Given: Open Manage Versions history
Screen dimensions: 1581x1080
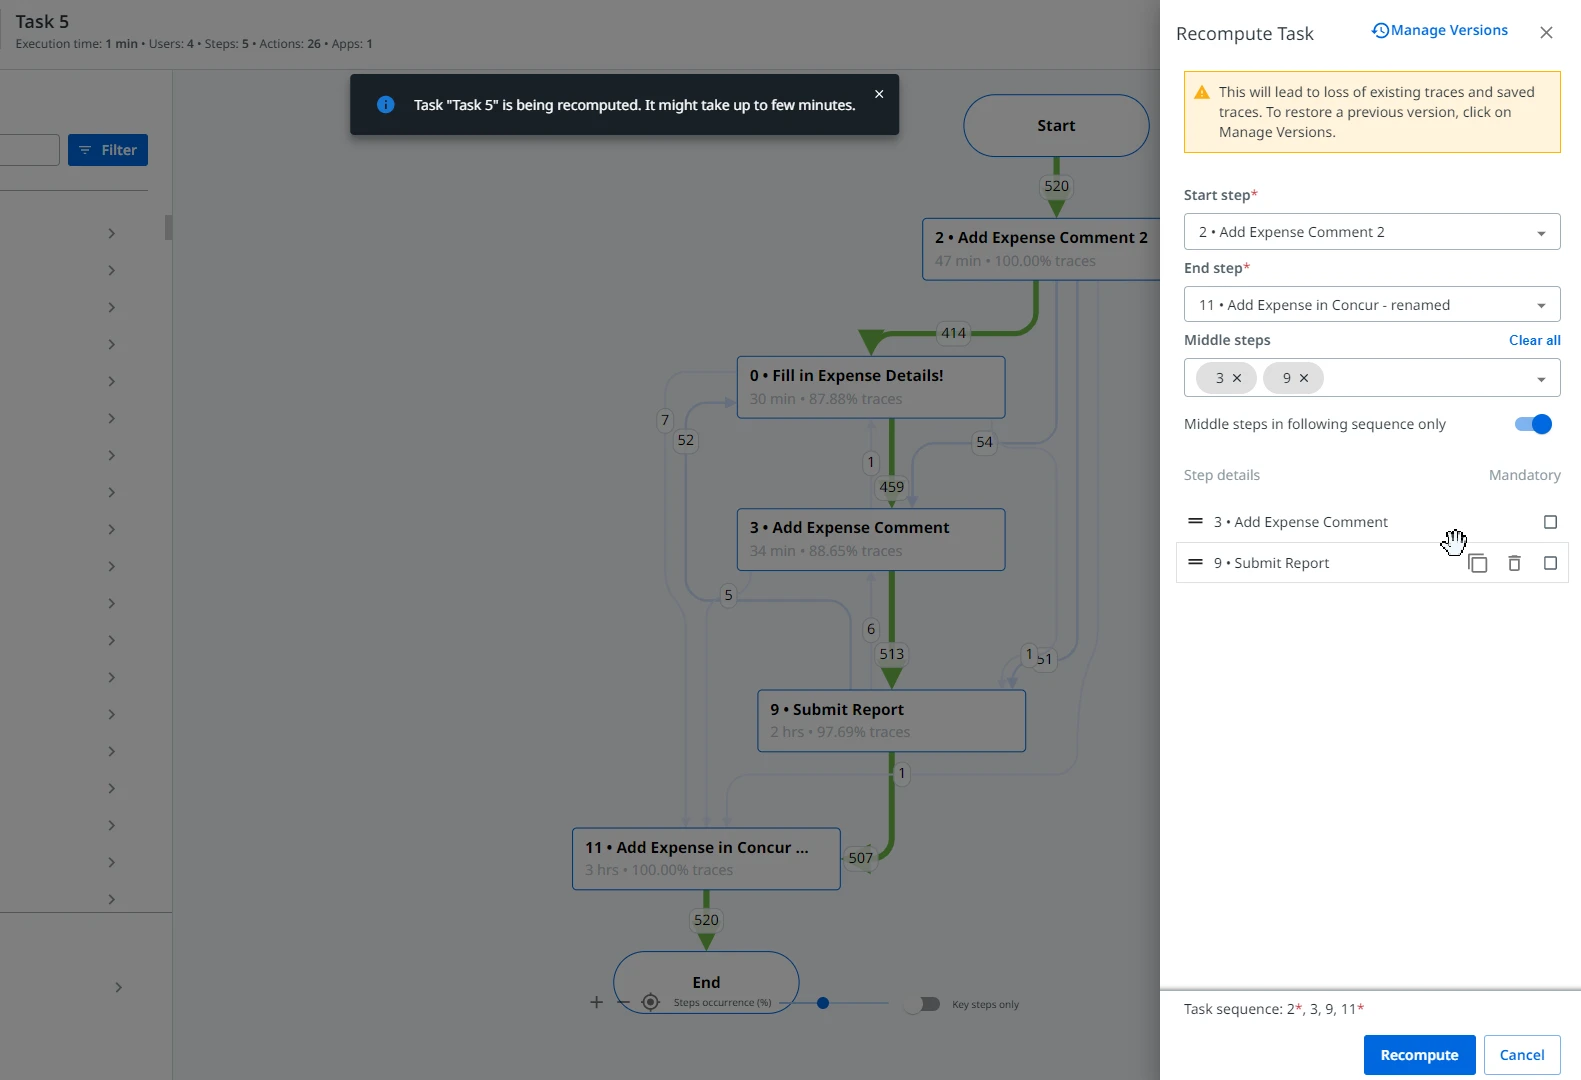Looking at the screenshot, I should click(x=1439, y=30).
